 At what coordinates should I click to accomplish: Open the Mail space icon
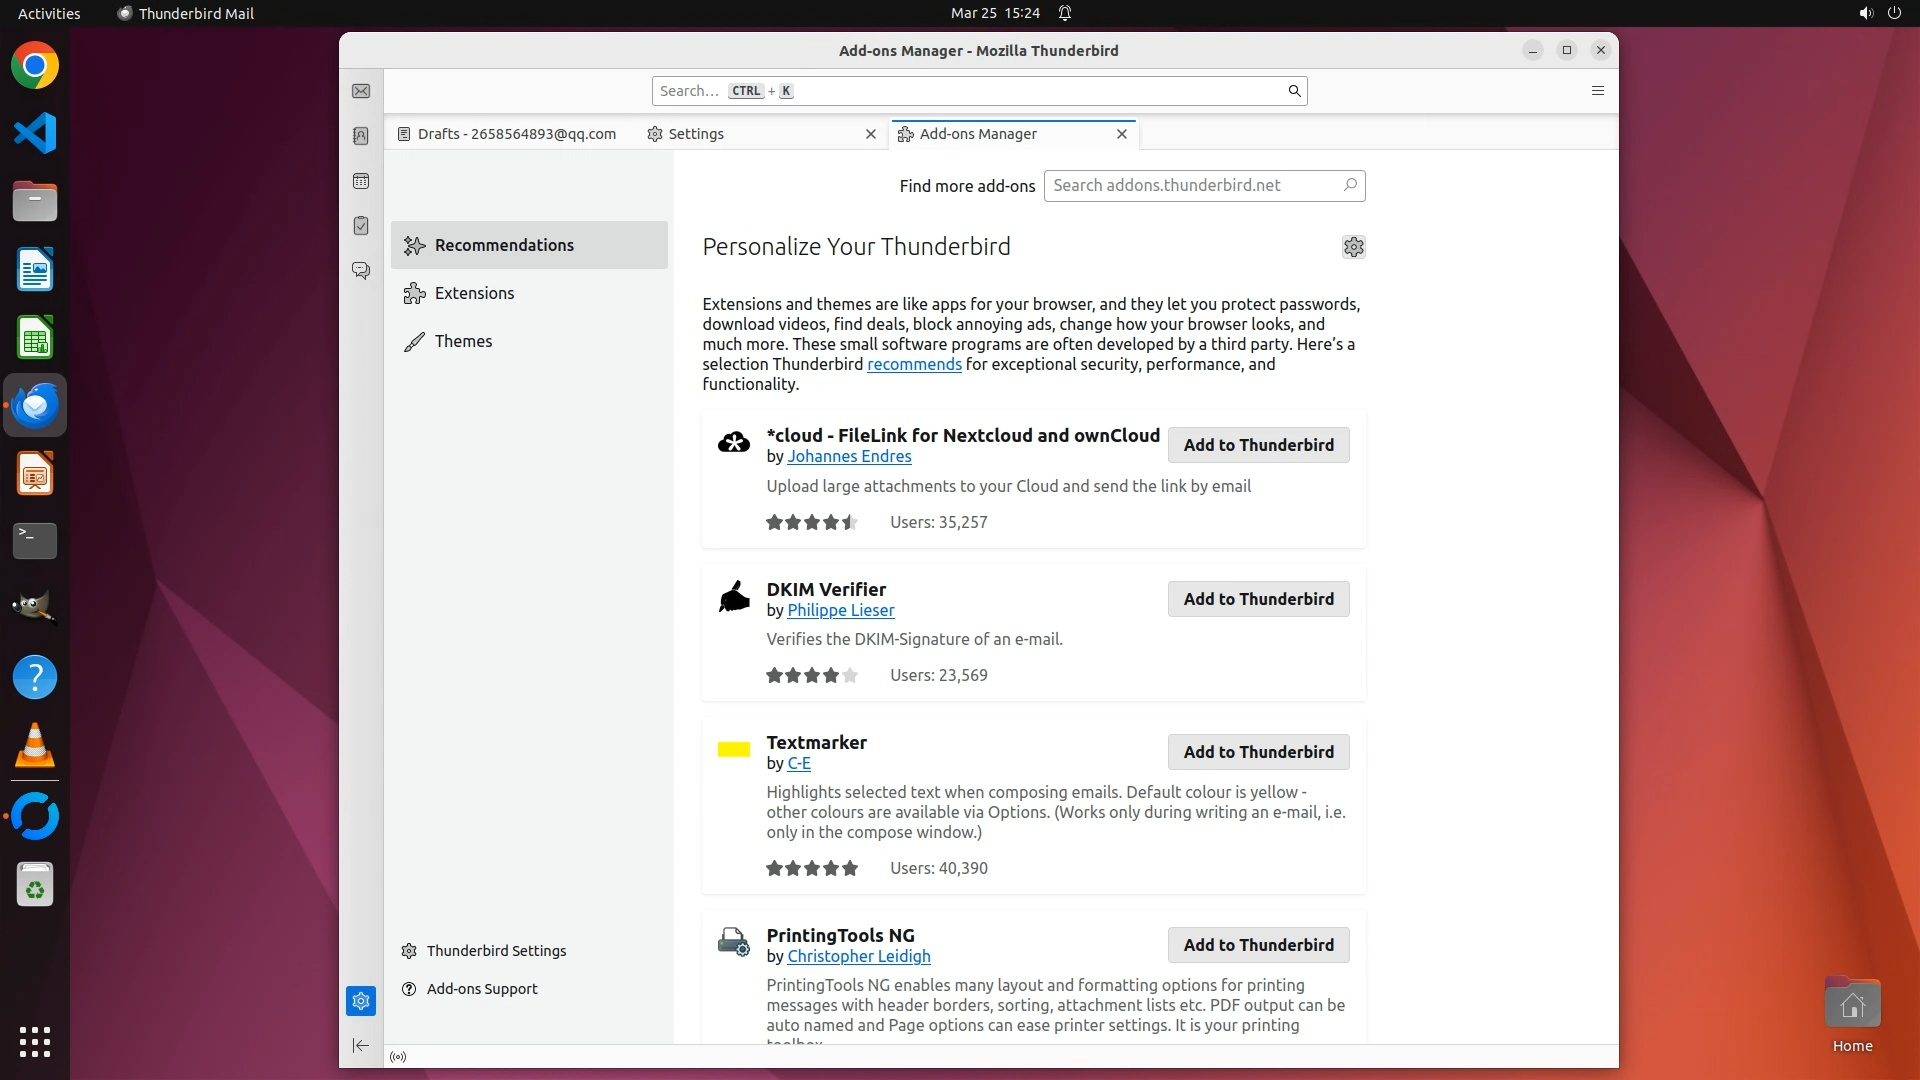(x=361, y=91)
